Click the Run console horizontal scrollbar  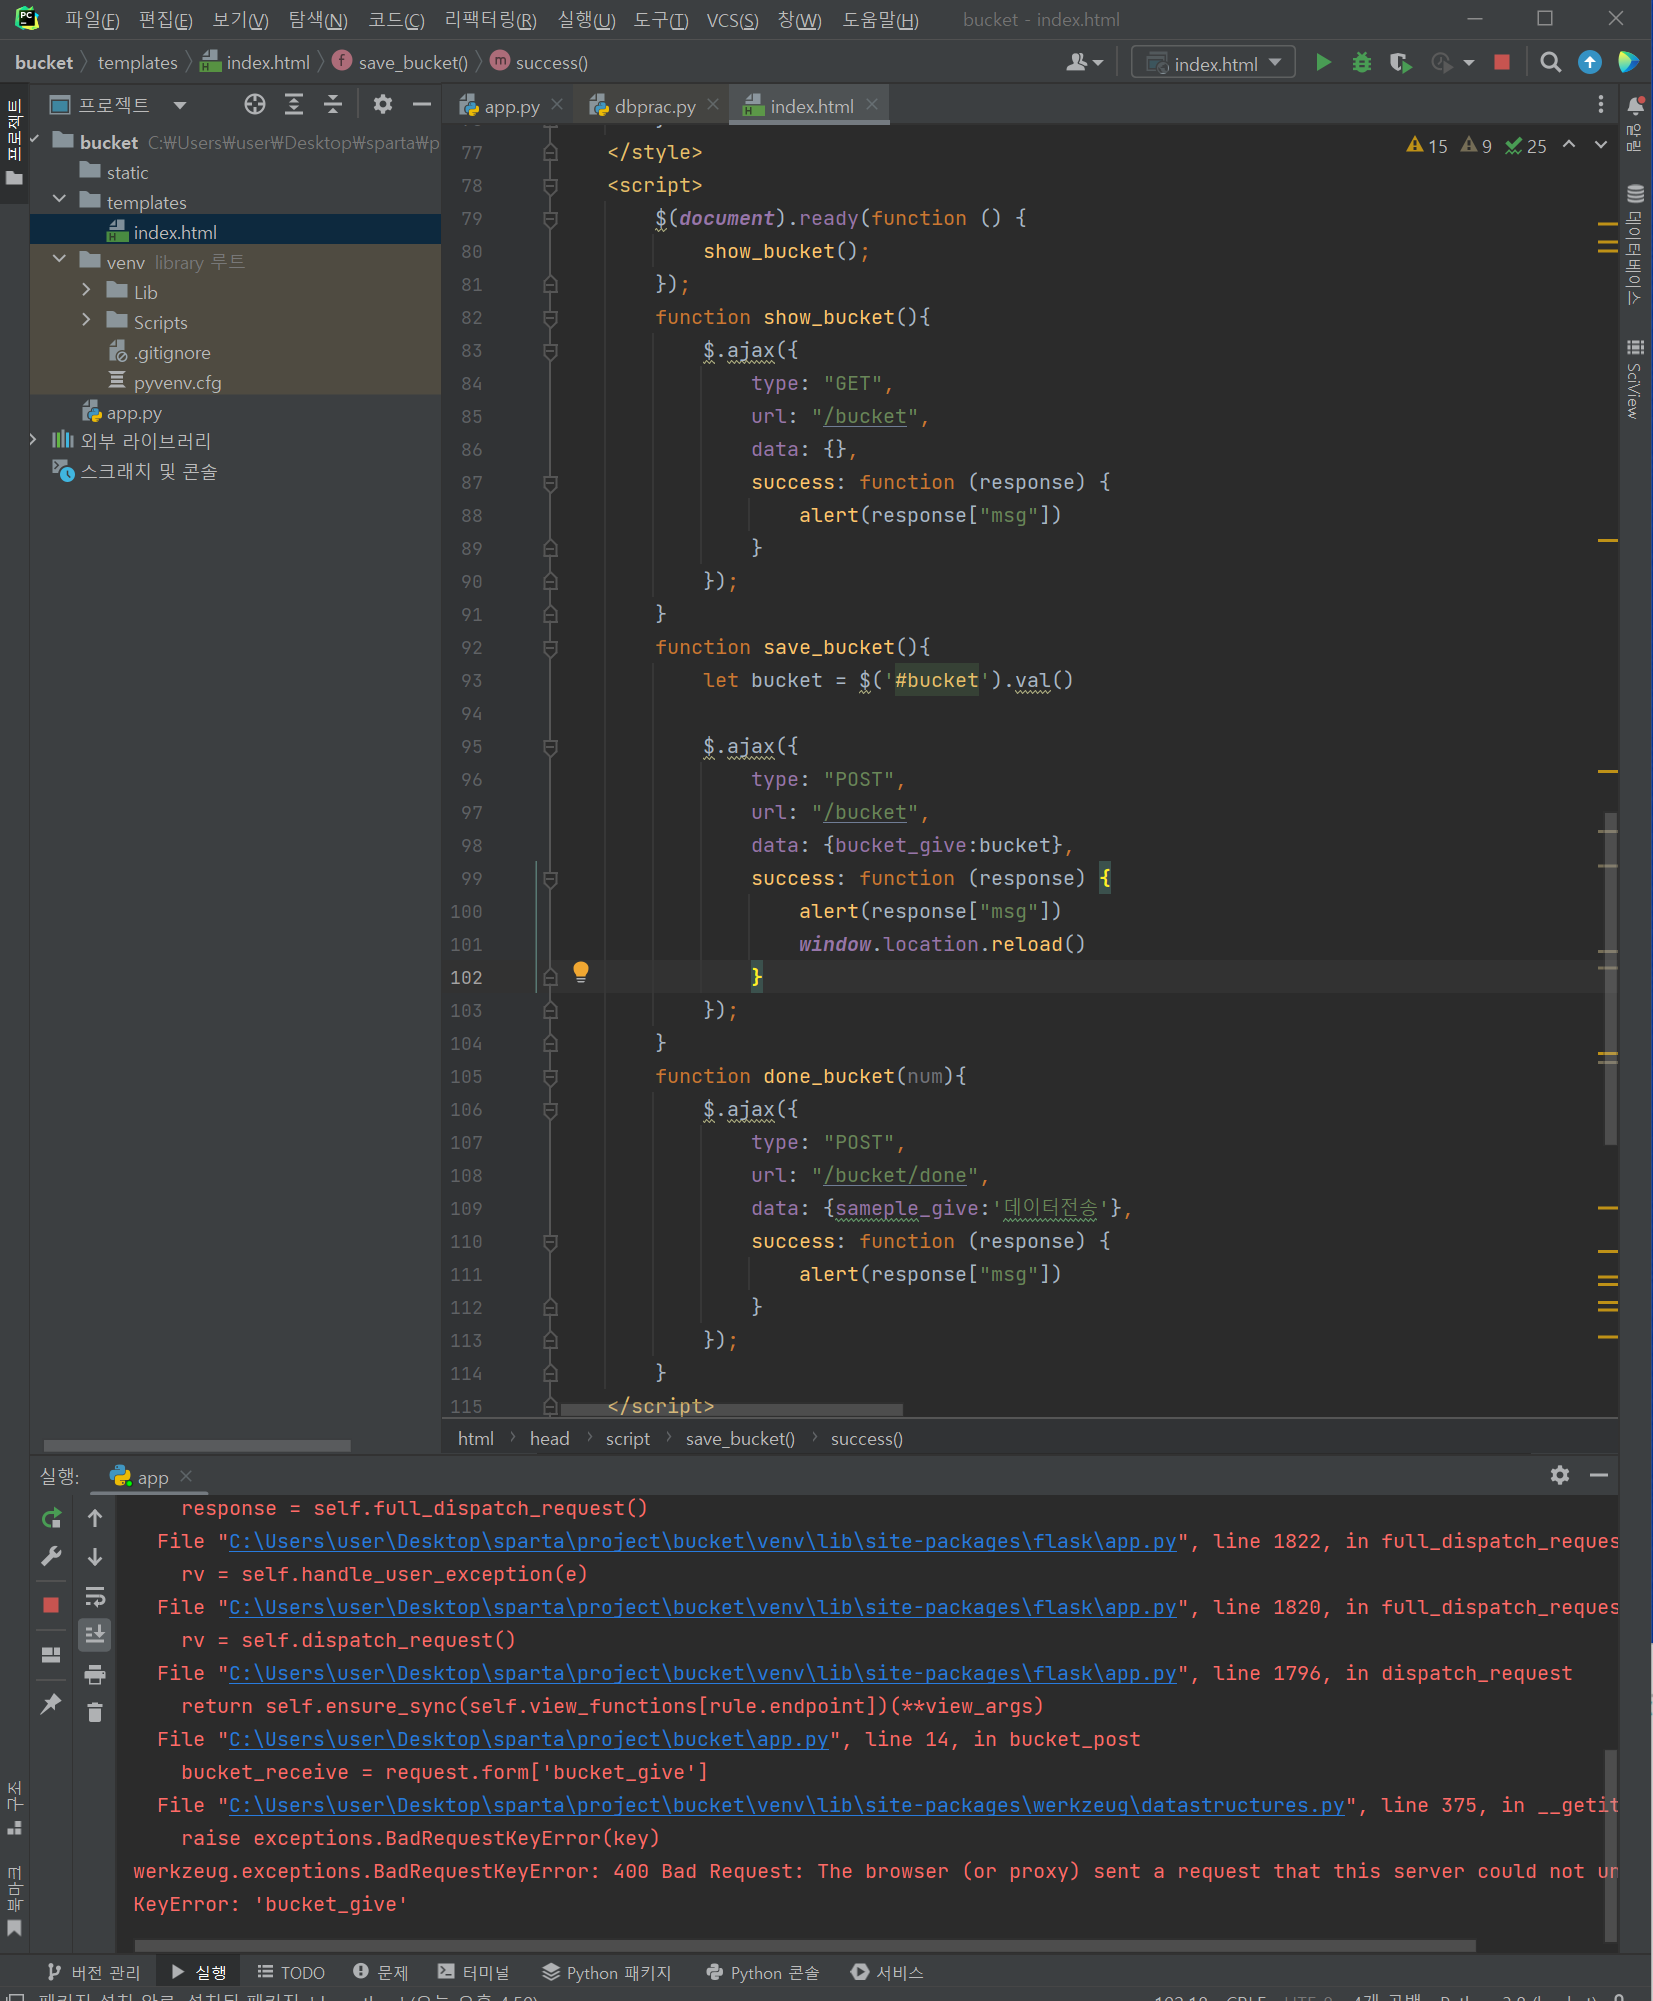(805, 1945)
